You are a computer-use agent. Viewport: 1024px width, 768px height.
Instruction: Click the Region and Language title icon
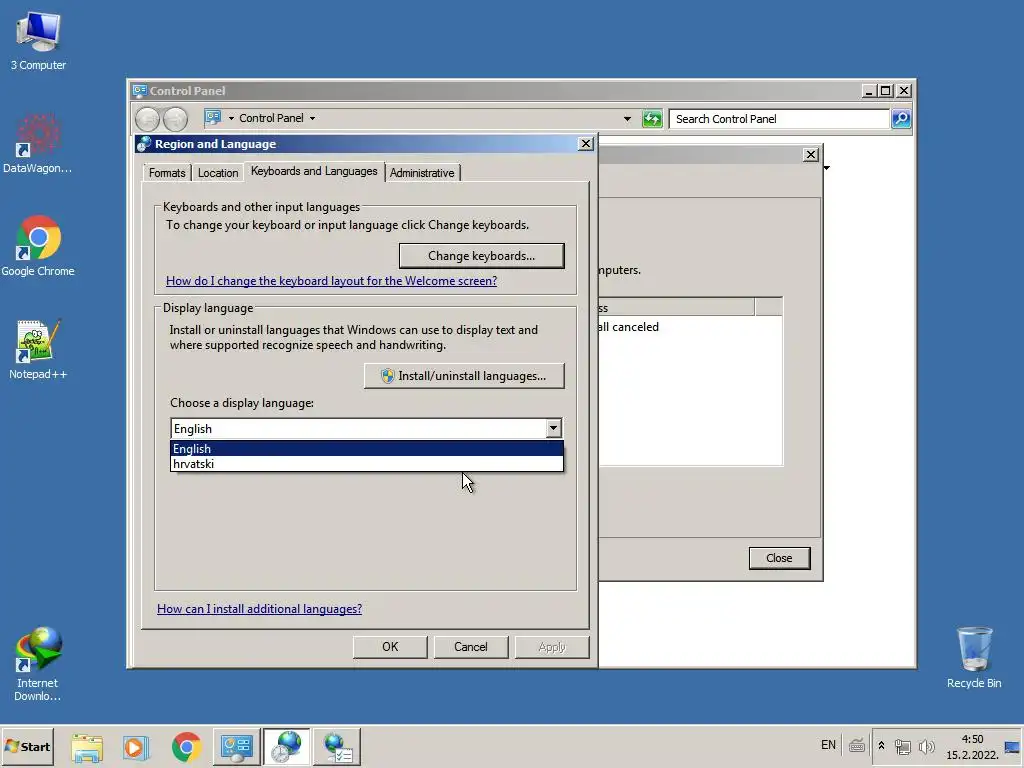point(144,144)
